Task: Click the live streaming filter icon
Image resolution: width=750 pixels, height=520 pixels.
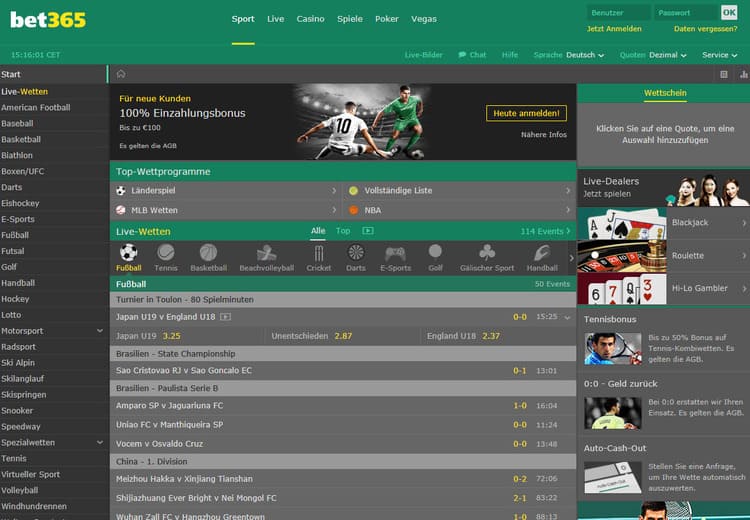Action: (368, 231)
